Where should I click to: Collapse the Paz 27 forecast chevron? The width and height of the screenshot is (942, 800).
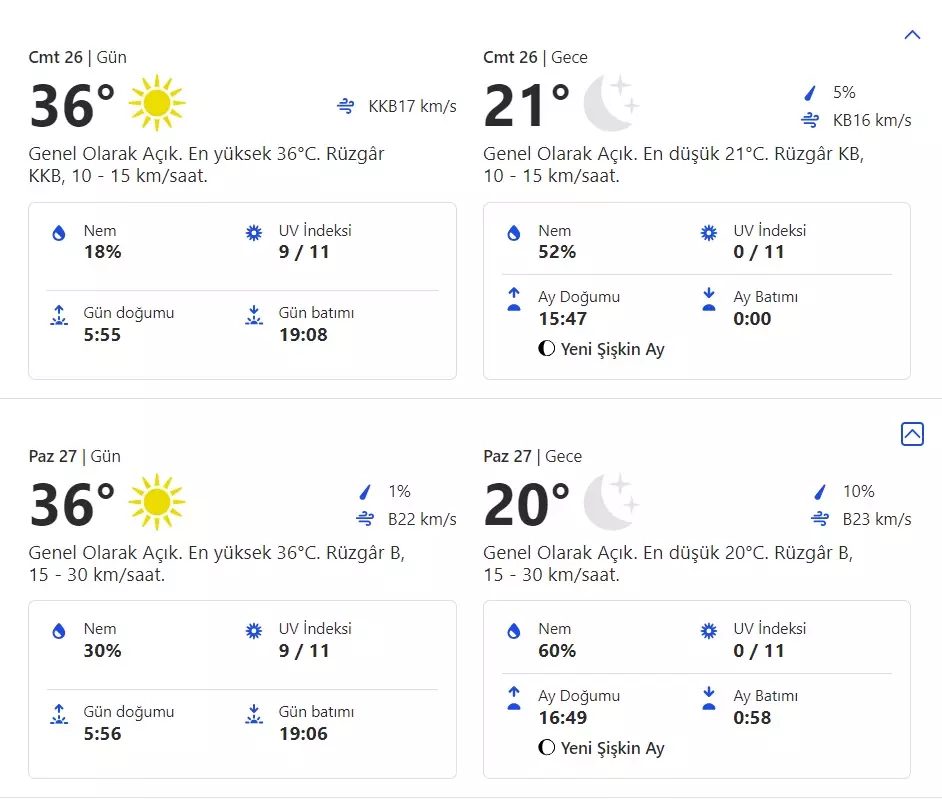(x=911, y=434)
